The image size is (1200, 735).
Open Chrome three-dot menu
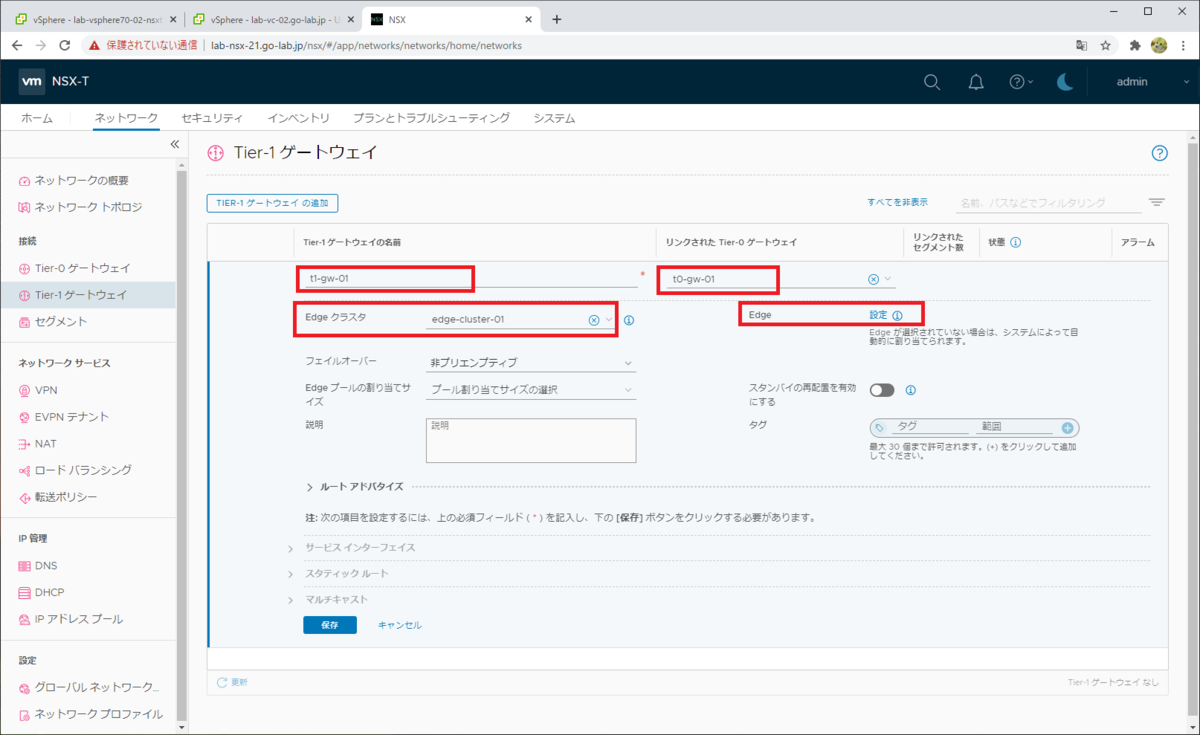(x=1184, y=45)
